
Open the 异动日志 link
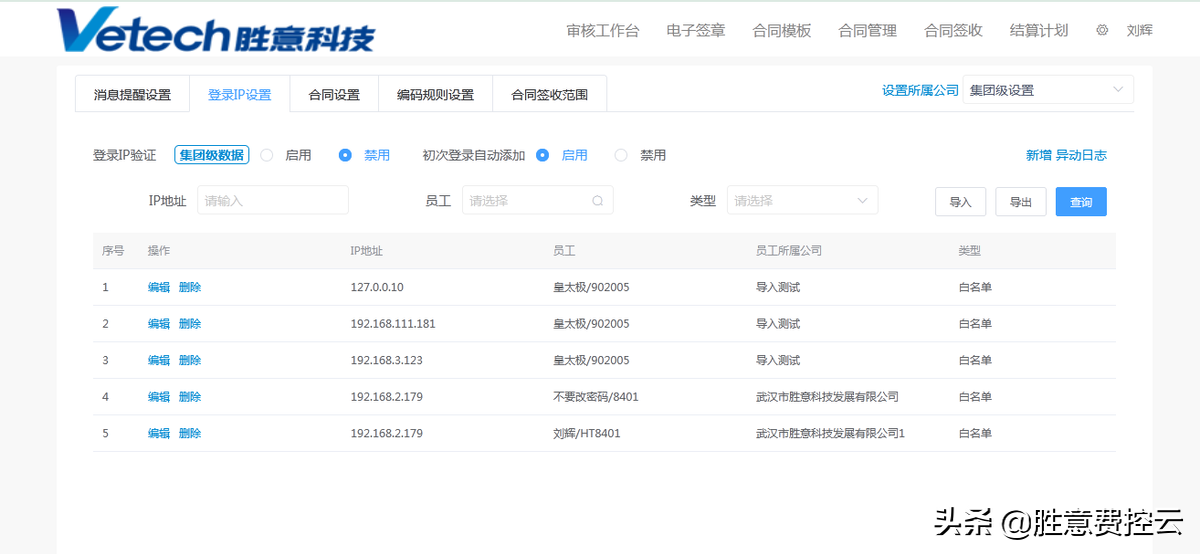coord(1082,155)
